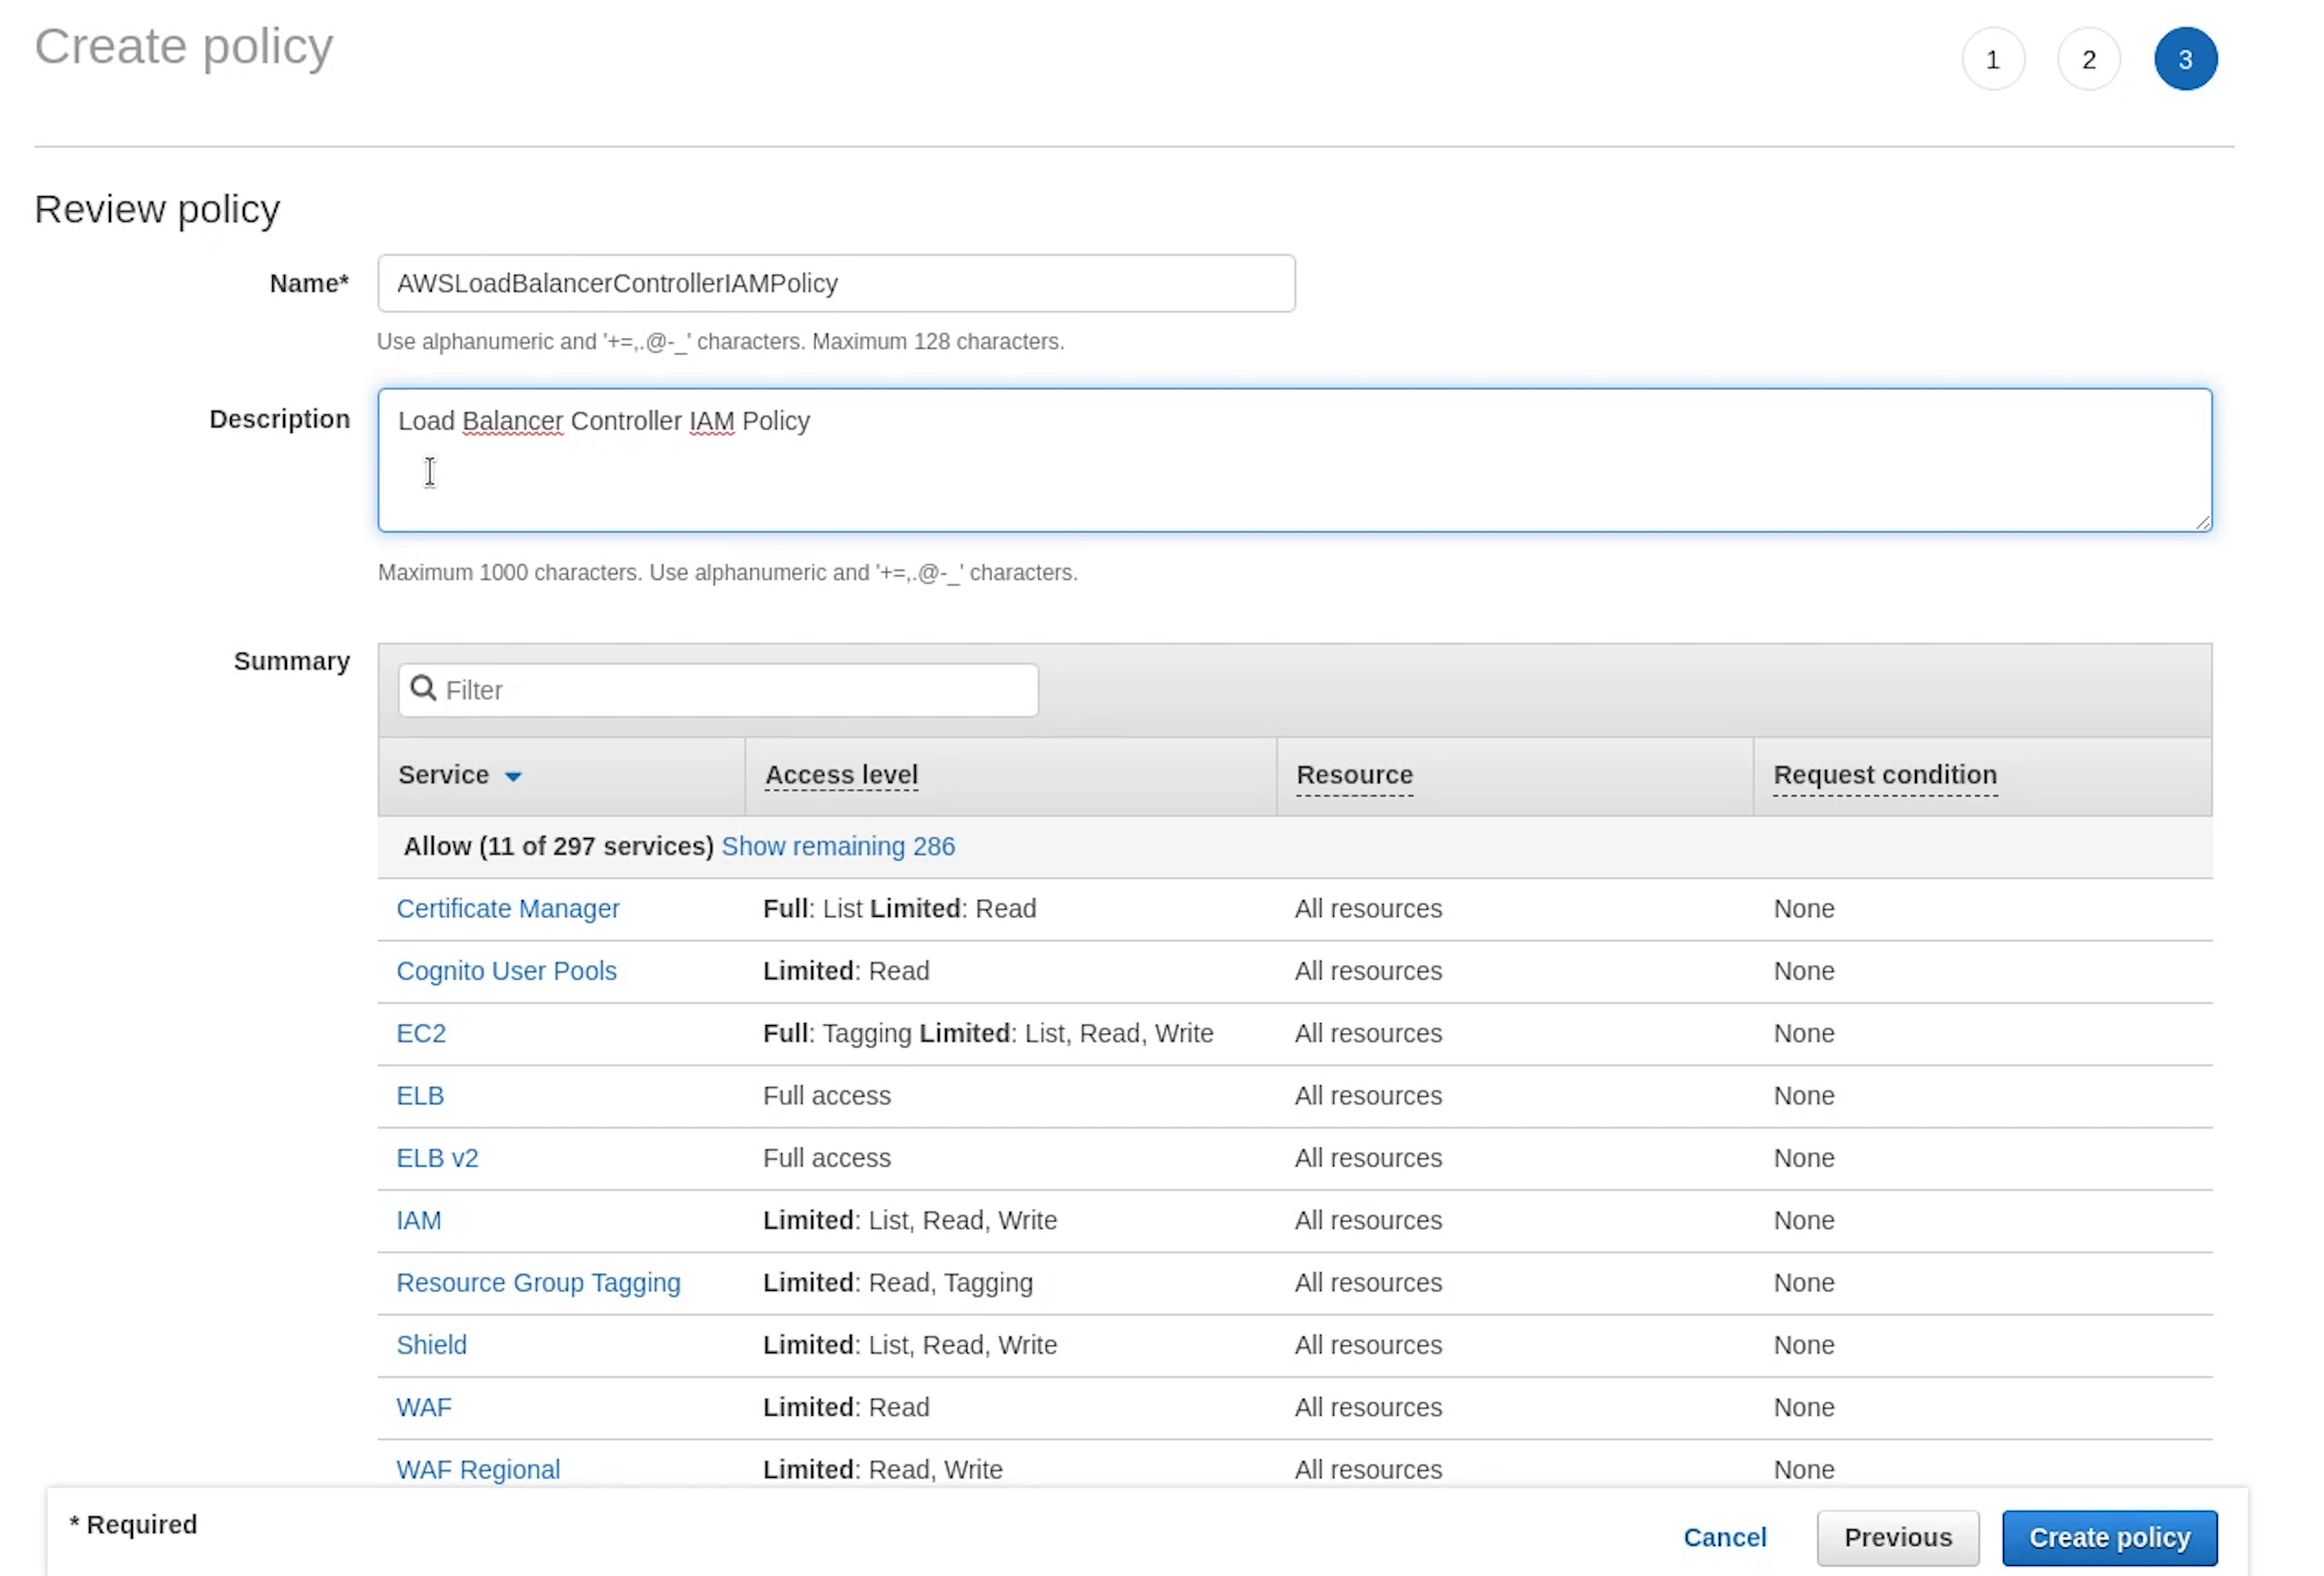Click the Filter search magnifier icon

[x=423, y=688]
